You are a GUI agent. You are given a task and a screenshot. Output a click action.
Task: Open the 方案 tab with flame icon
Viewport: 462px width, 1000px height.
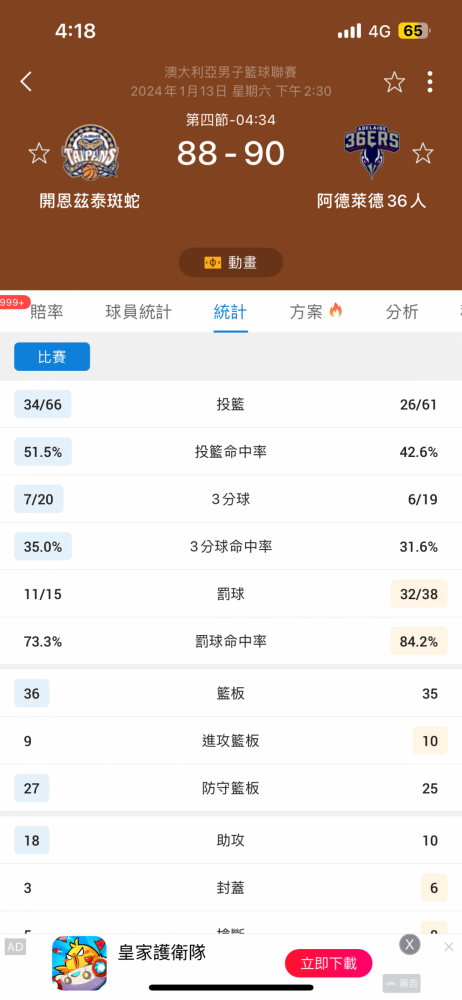(317, 312)
